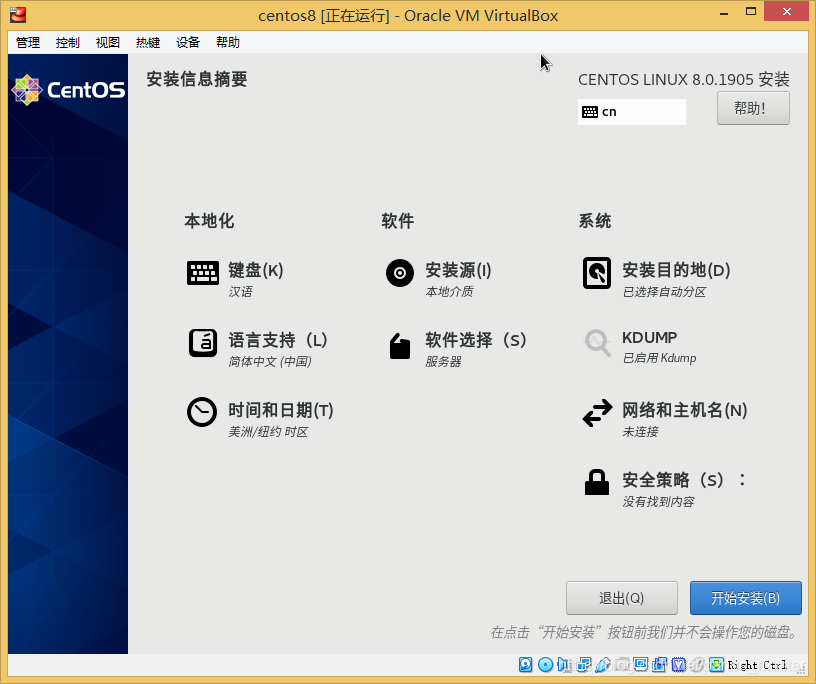Click the network adapter status icon
The width and height of the screenshot is (816, 684).
583,664
